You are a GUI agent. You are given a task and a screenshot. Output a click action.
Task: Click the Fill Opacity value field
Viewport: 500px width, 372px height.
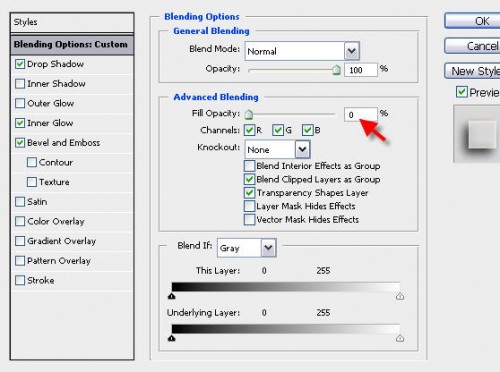pyautogui.click(x=361, y=115)
